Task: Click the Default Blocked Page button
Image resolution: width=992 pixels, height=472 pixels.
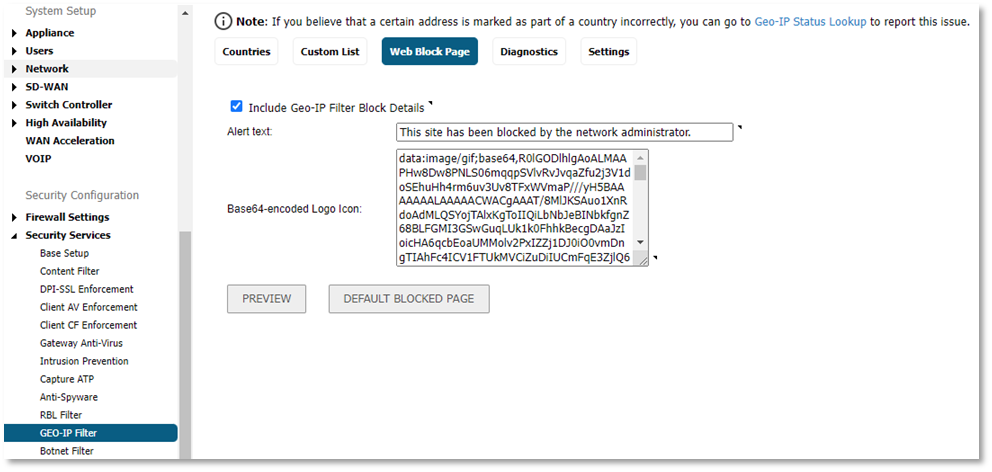Action: coord(409,298)
